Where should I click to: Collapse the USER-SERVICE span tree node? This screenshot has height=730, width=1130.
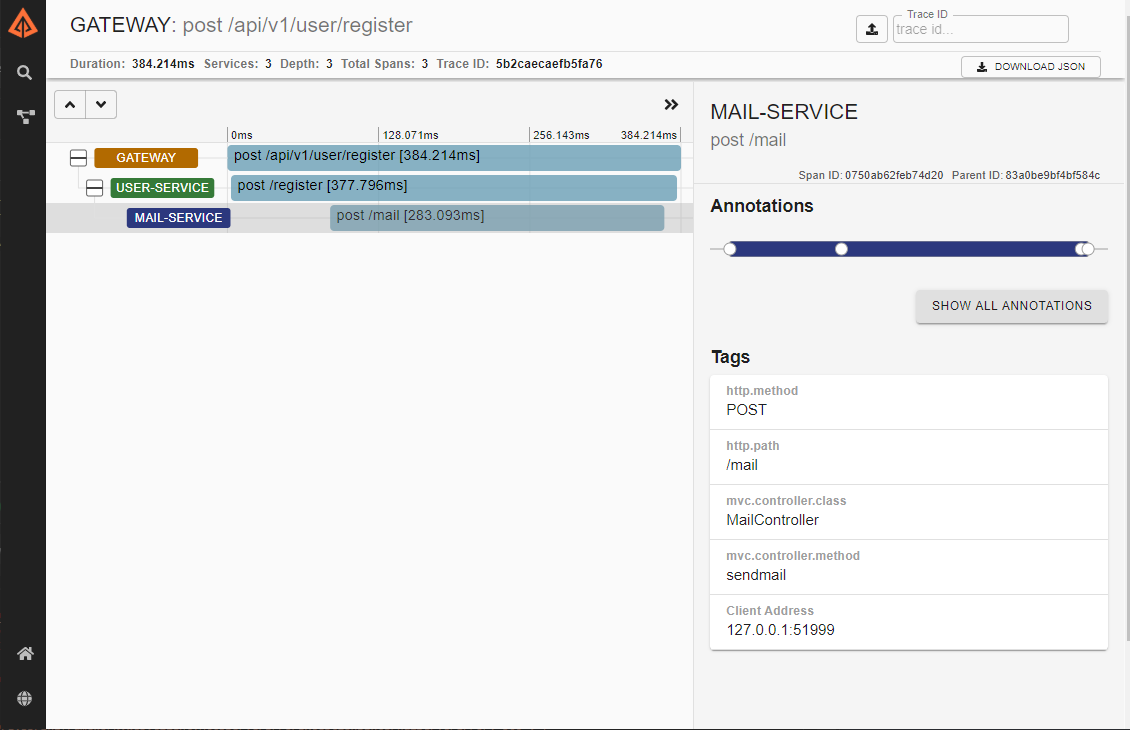pyautogui.click(x=94, y=188)
